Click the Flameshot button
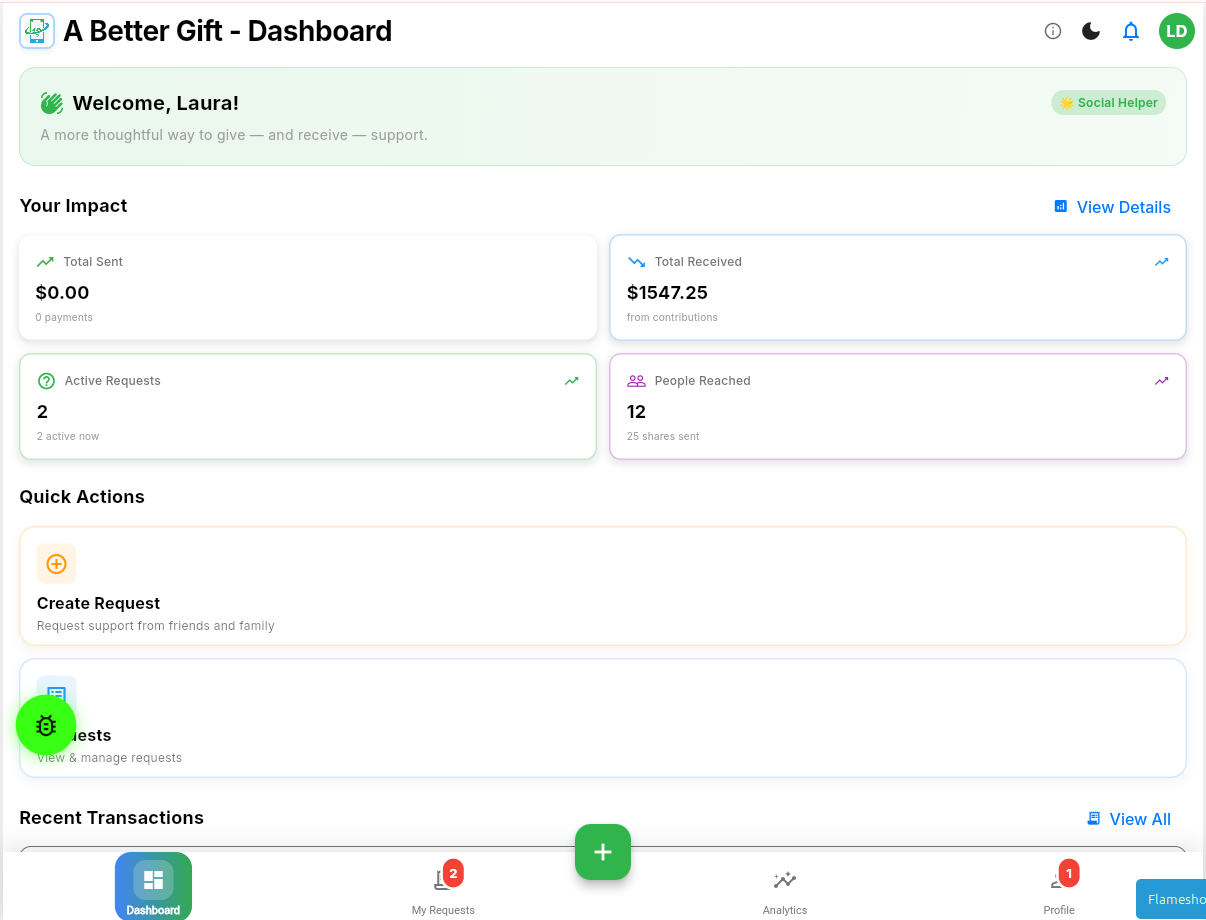This screenshot has width=1206, height=920. pos(1171,899)
